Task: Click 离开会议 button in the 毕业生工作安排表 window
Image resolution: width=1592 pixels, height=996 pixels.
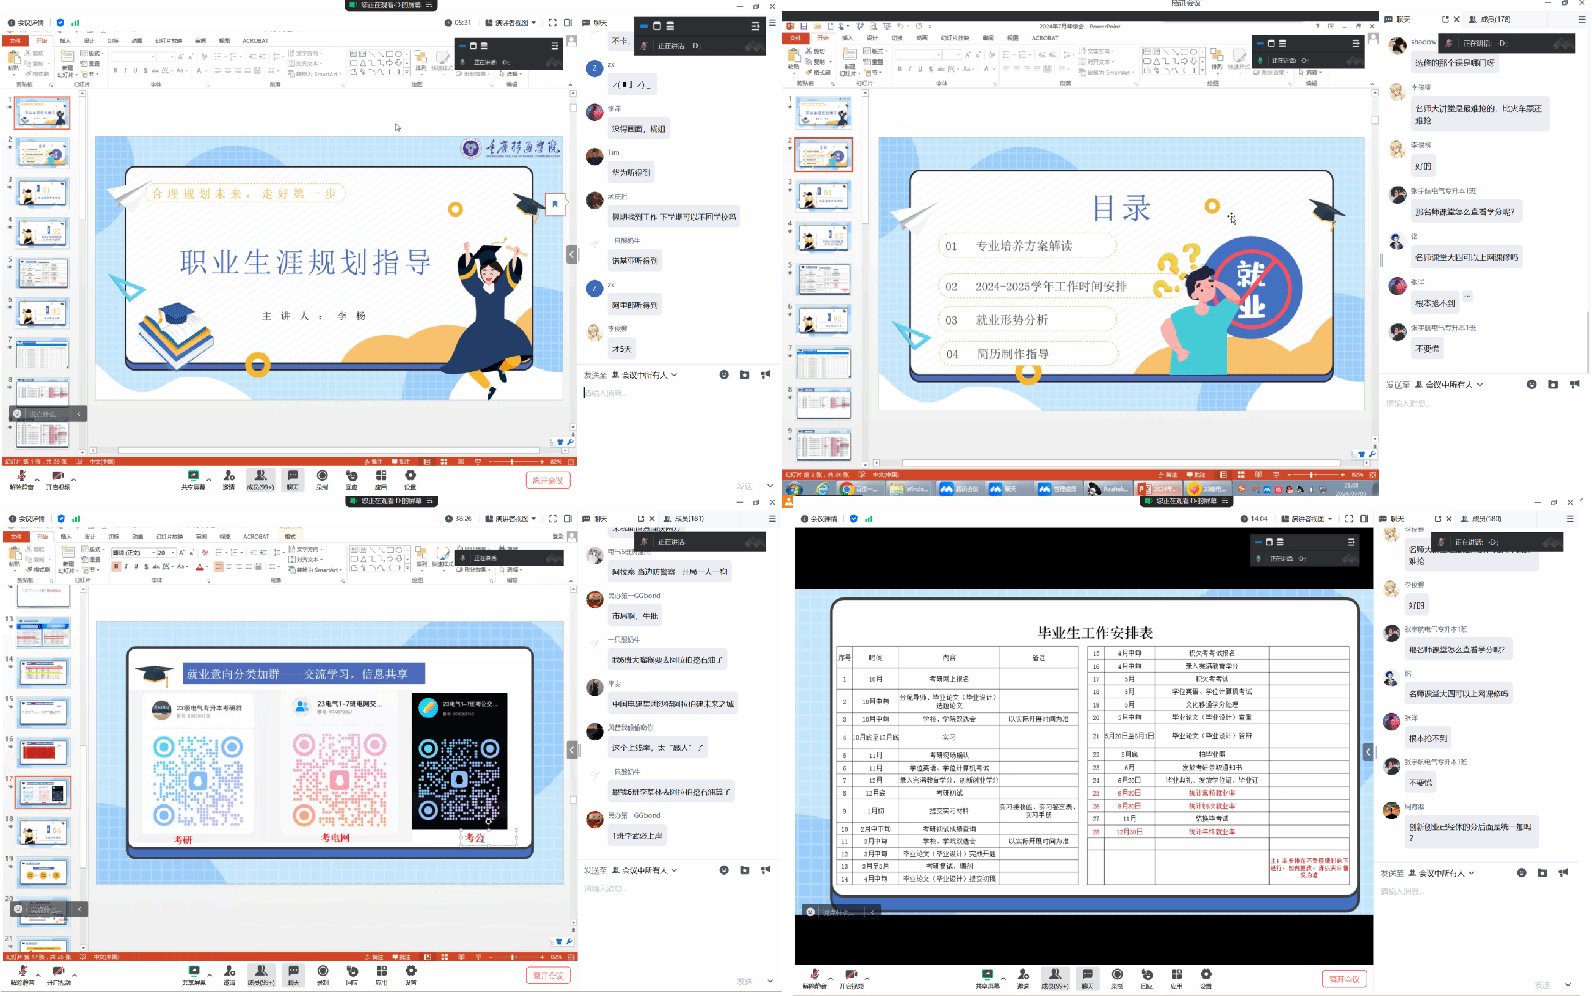Action: [1345, 979]
